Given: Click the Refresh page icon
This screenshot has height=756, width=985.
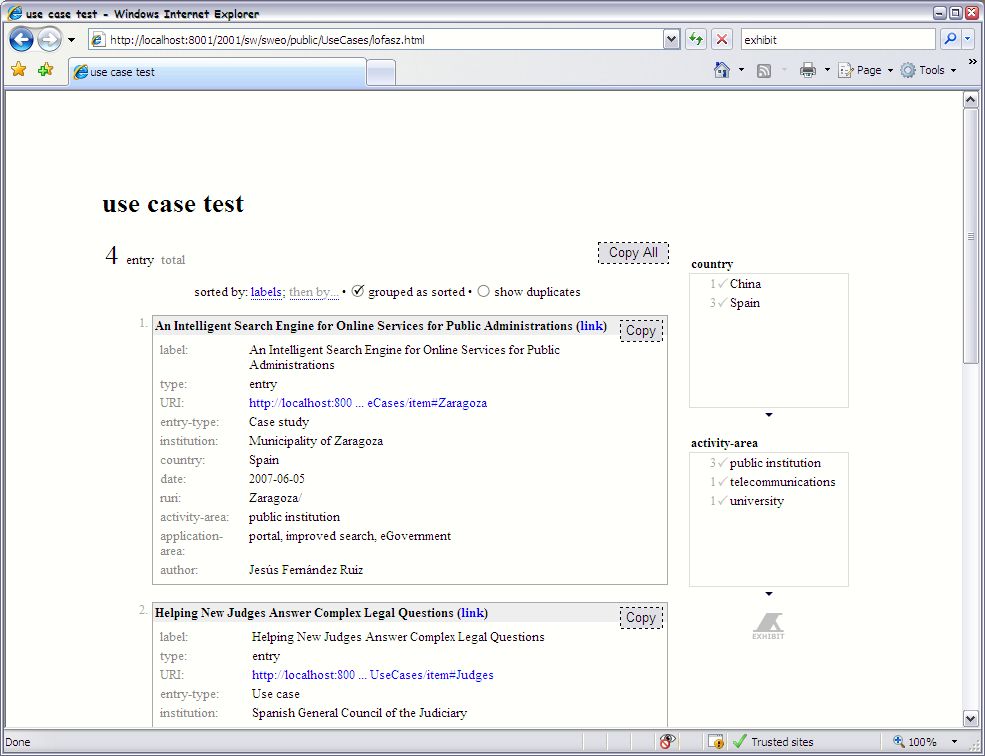Looking at the screenshot, I should coord(696,40).
